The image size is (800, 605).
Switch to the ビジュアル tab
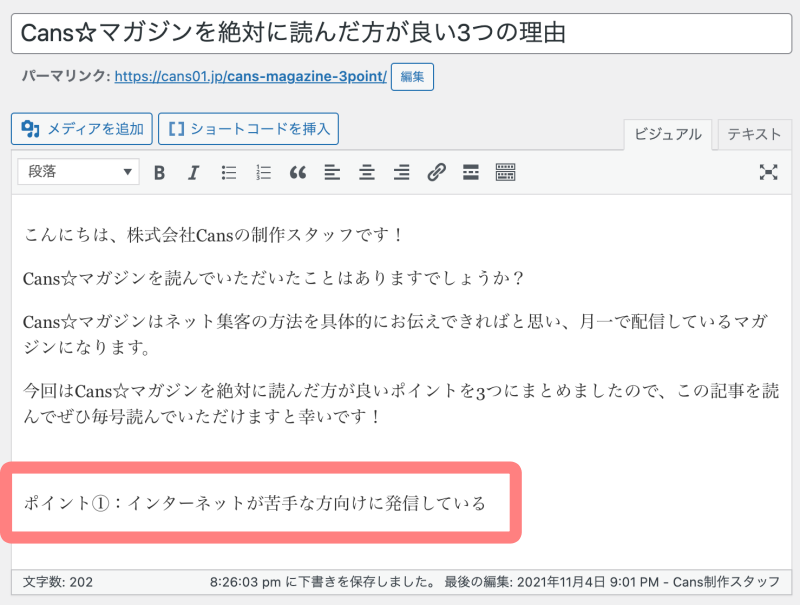pyautogui.click(x=667, y=134)
